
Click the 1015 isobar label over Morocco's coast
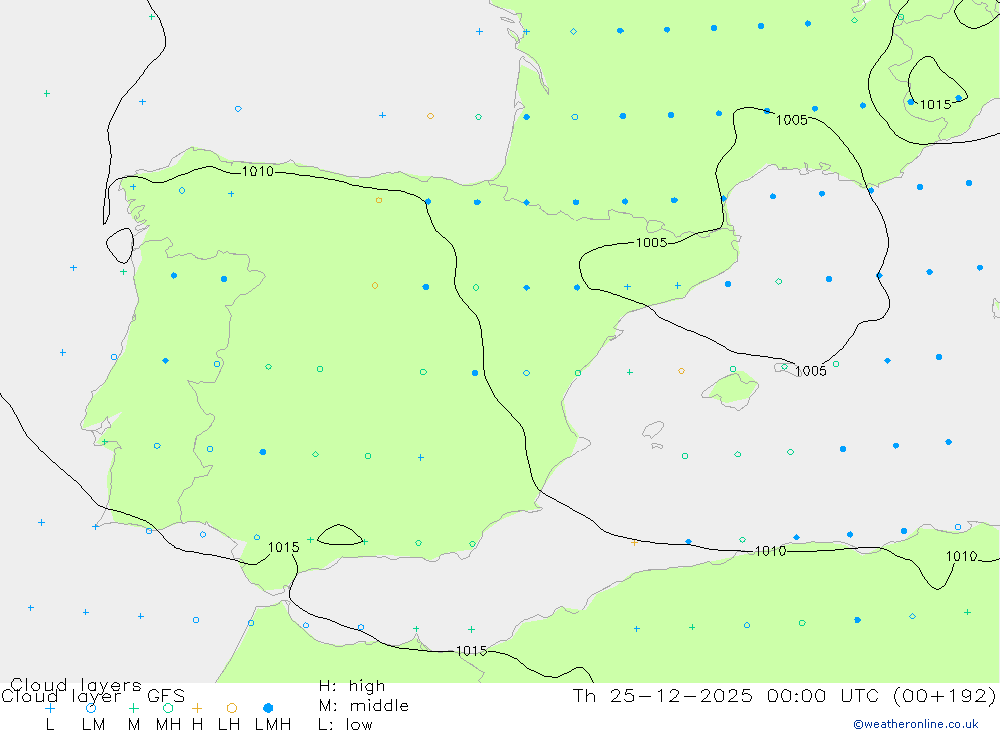point(471,651)
